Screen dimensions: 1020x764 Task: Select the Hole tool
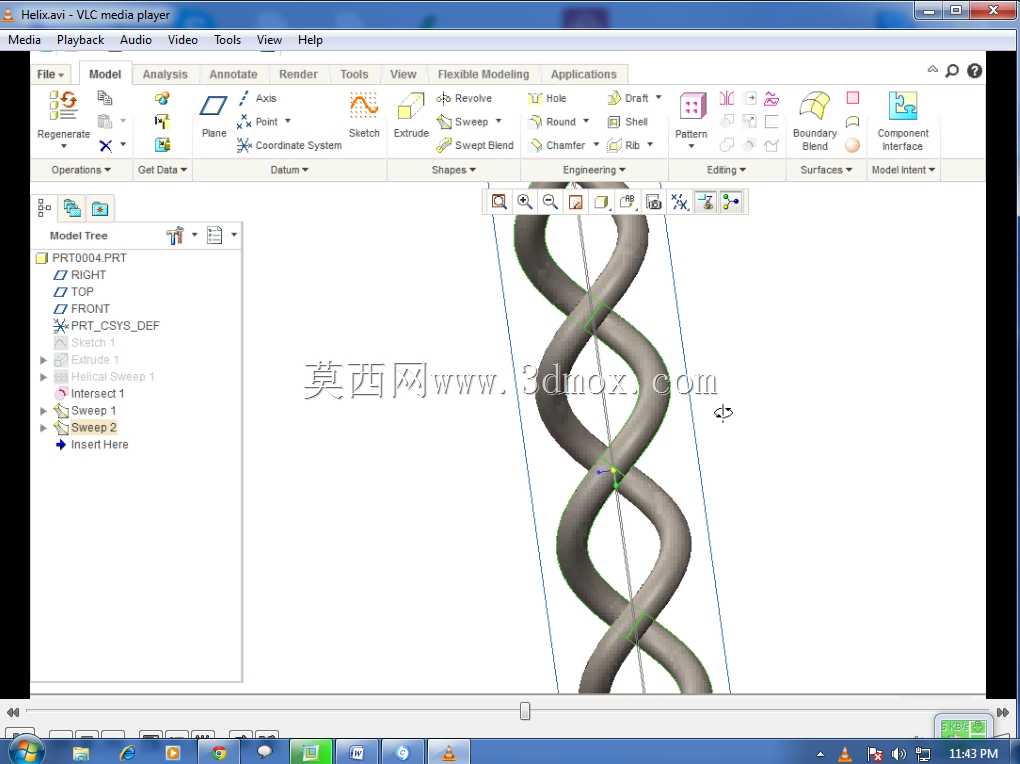click(x=547, y=98)
